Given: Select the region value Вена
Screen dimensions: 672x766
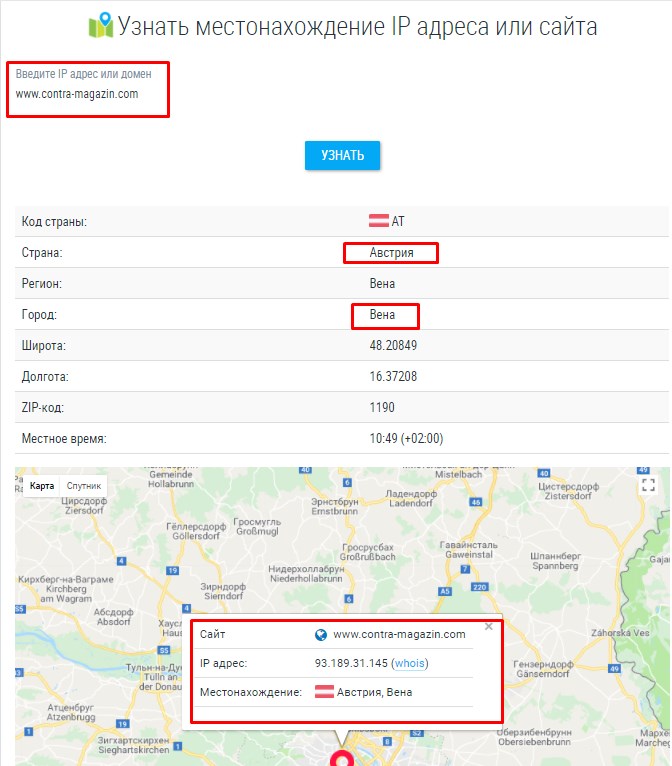Looking at the screenshot, I should click(382, 283).
